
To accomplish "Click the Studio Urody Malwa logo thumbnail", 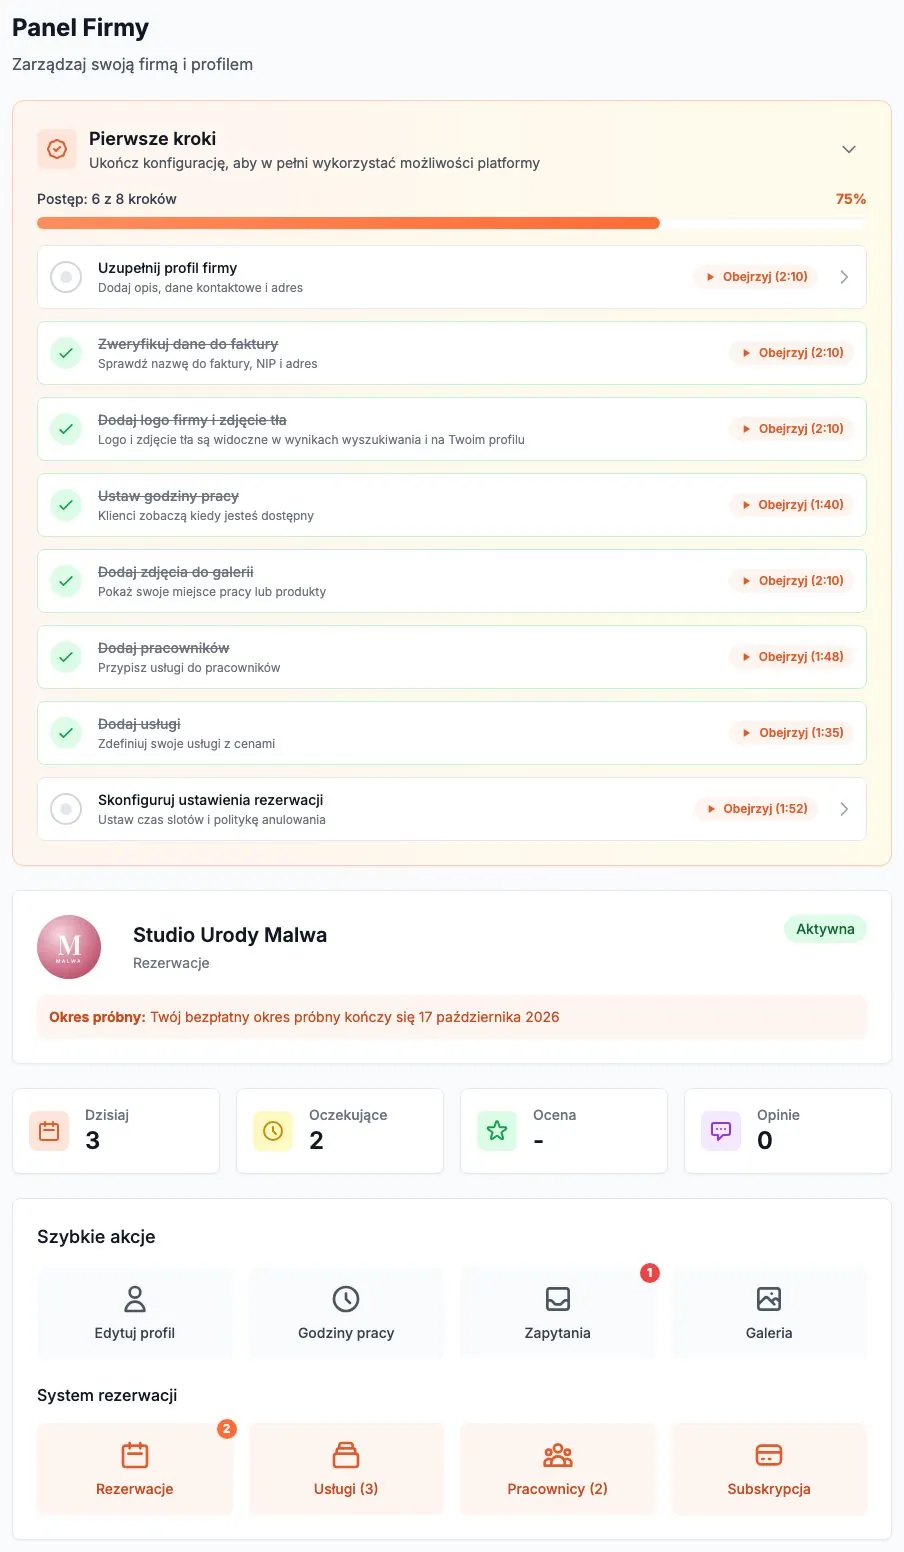I will click(69, 947).
